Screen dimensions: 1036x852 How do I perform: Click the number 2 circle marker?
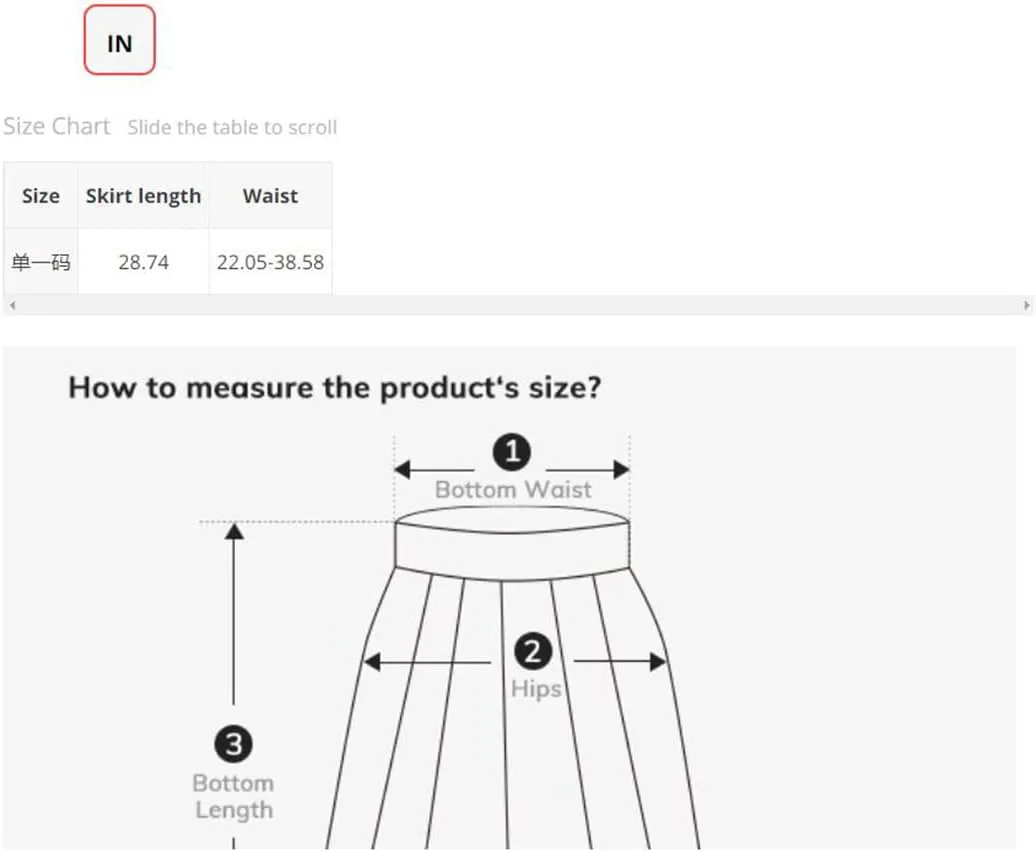(533, 653)
